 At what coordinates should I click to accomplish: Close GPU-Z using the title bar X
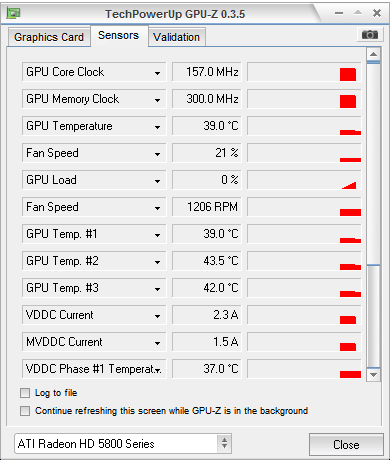(x=377, y=13)
